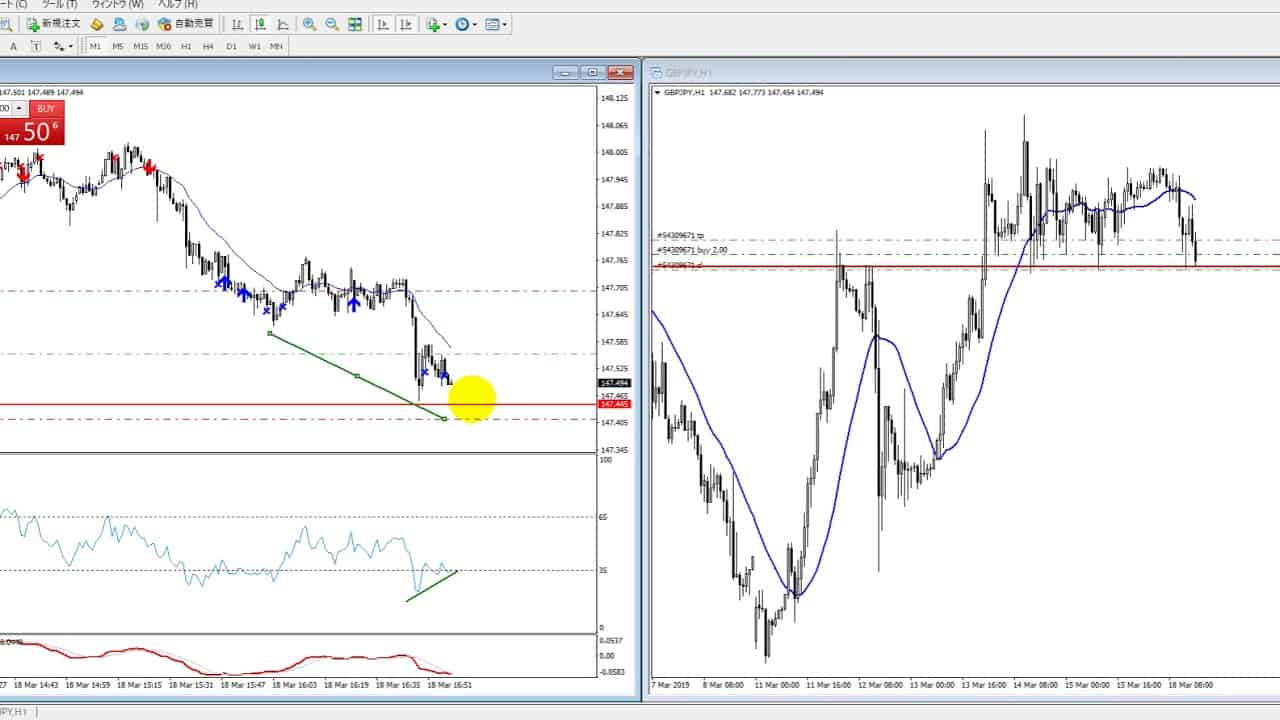The width and height of the screenshot is (1280, 720).
Task: Select the text label T tool
Action: pos(36,46)
